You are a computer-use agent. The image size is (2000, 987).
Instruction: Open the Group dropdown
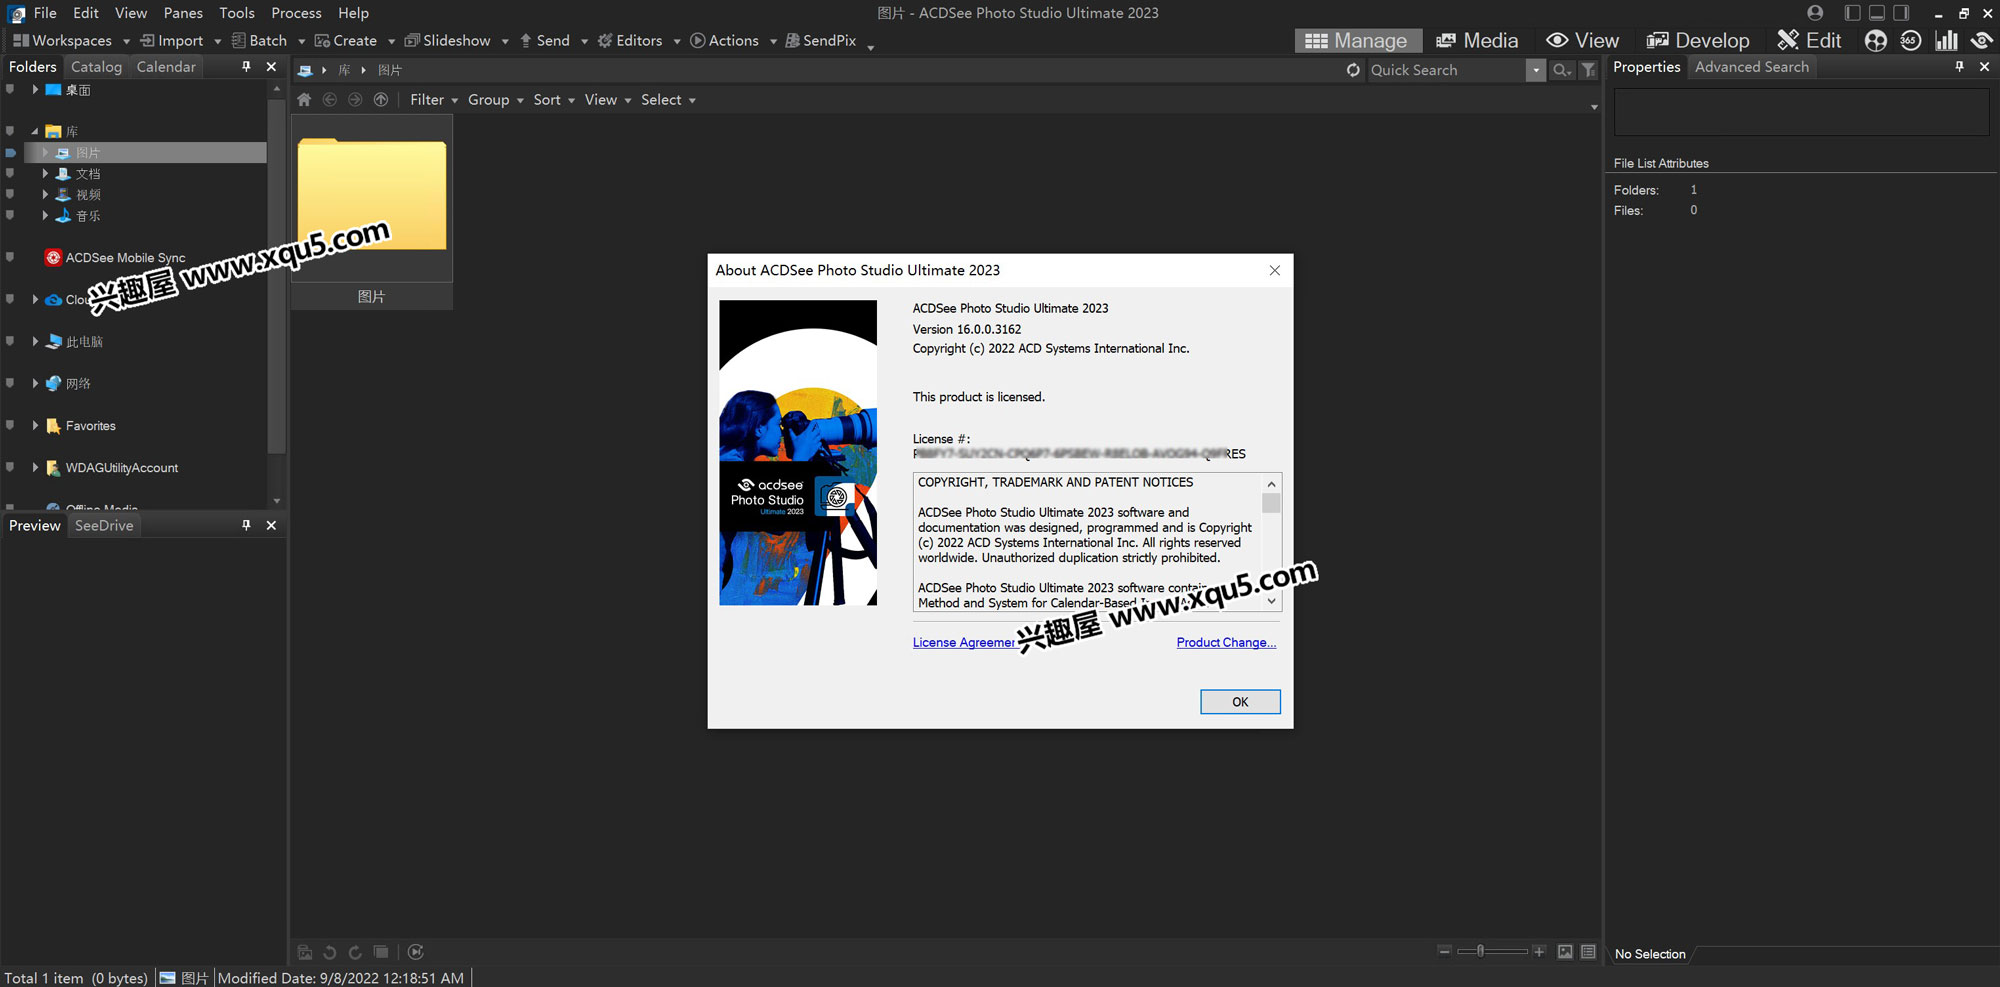[496, 100]
